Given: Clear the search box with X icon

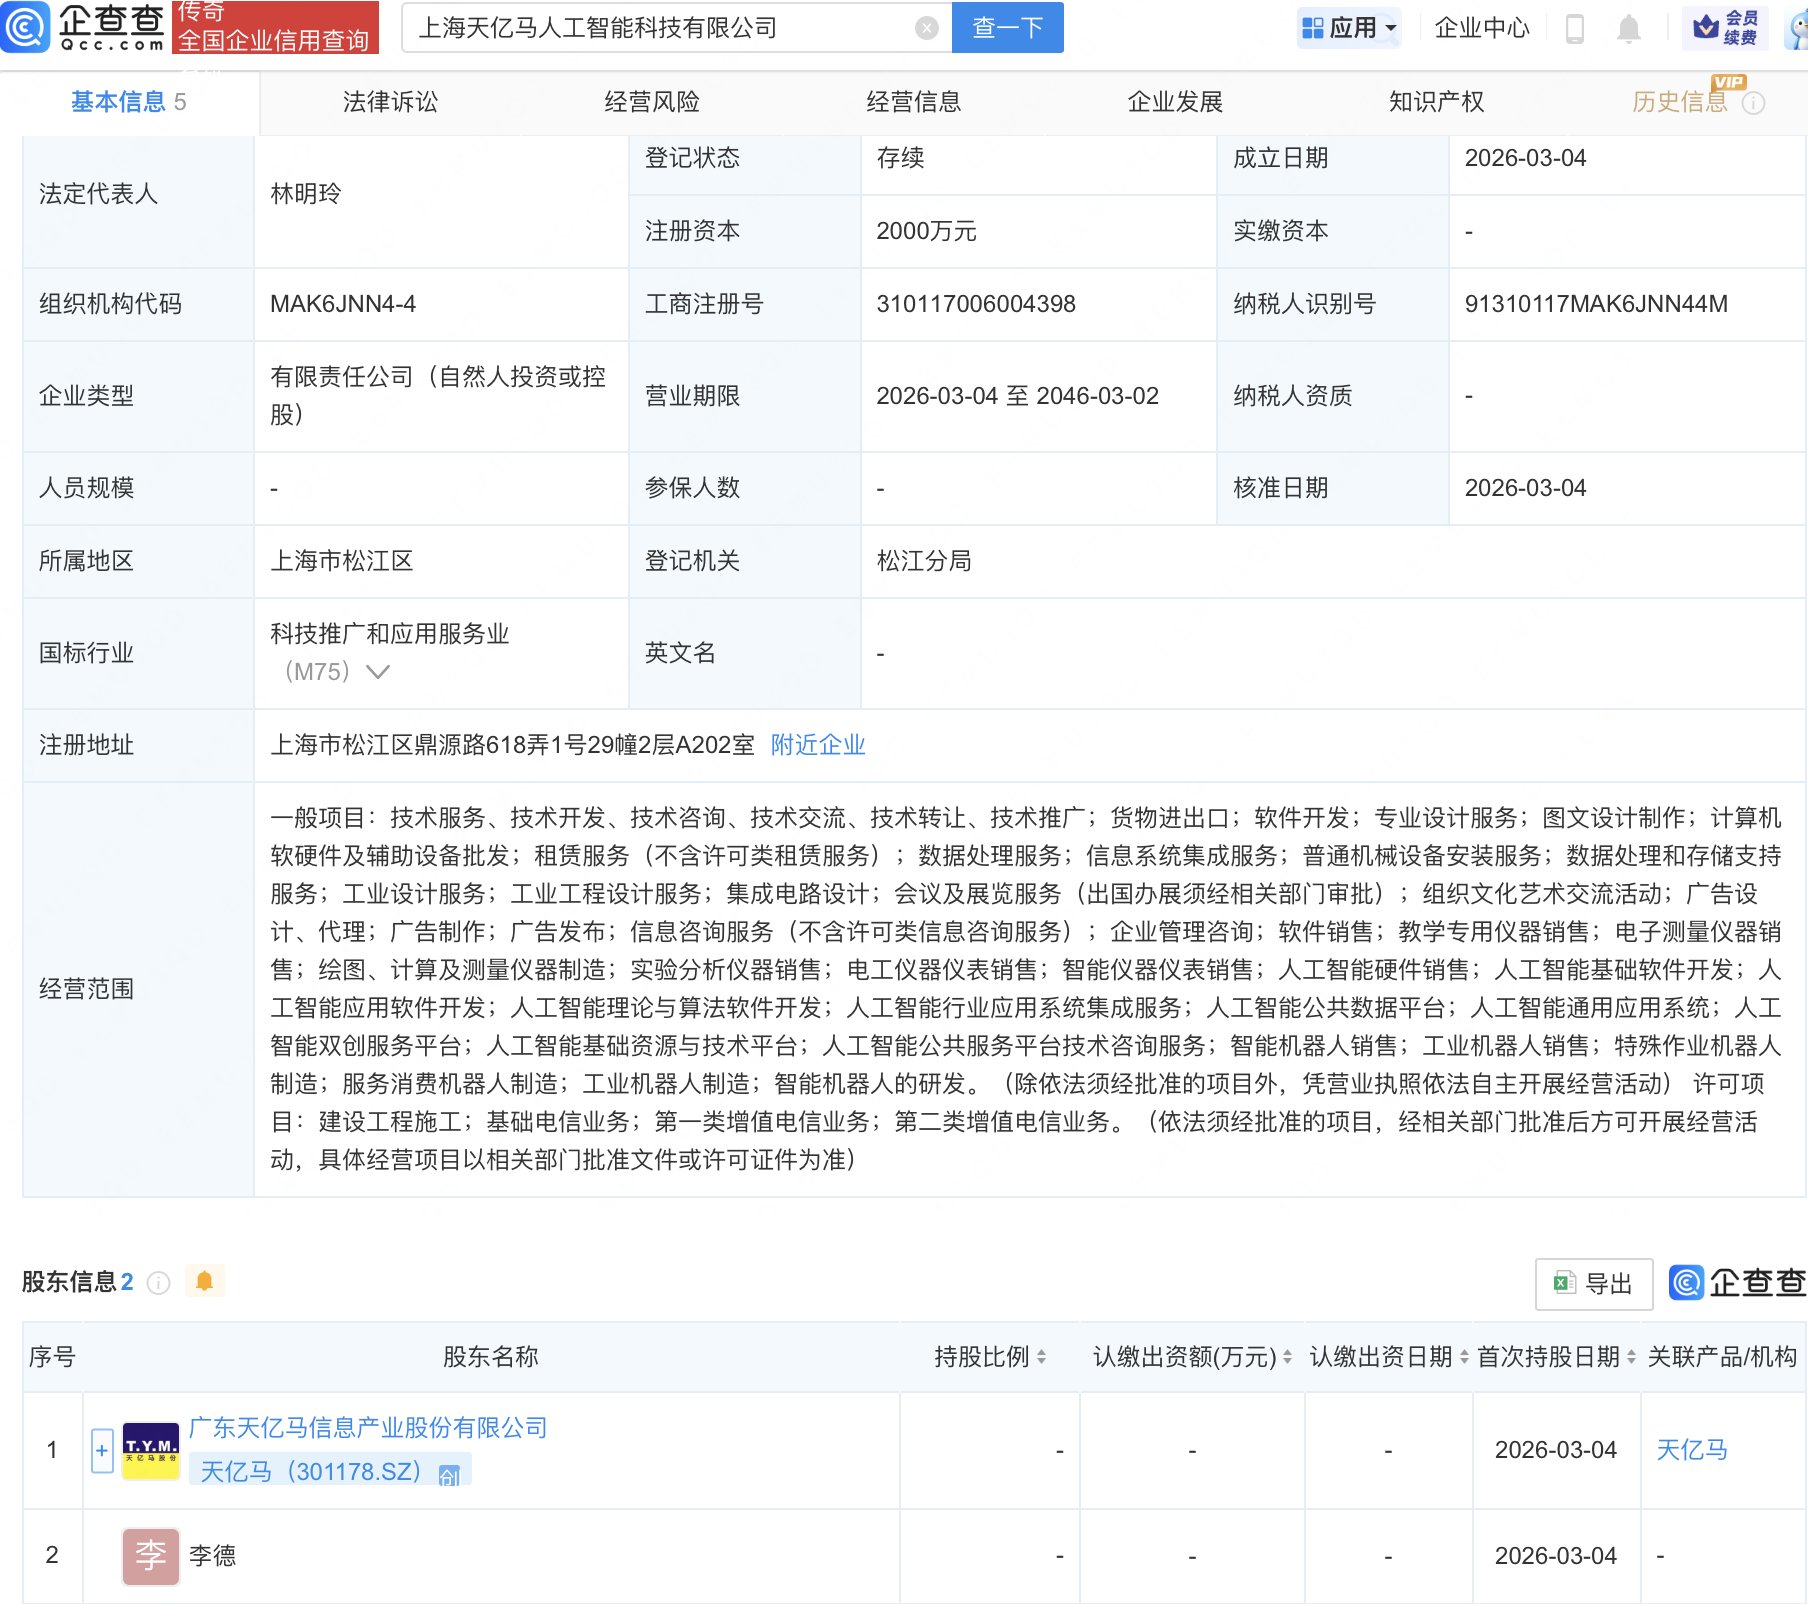Looking at the screenshot, I should tap(927, 28).
